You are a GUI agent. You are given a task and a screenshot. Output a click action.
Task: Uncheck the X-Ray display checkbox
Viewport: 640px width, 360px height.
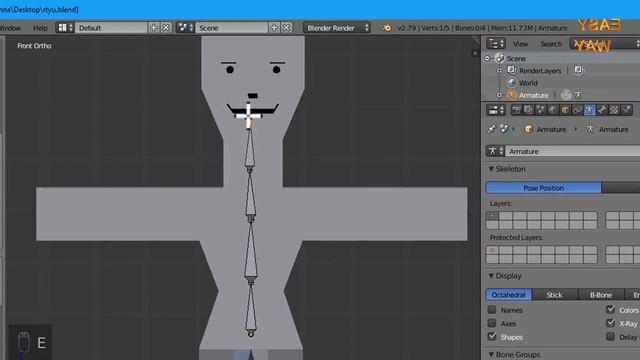click(611, 323)
